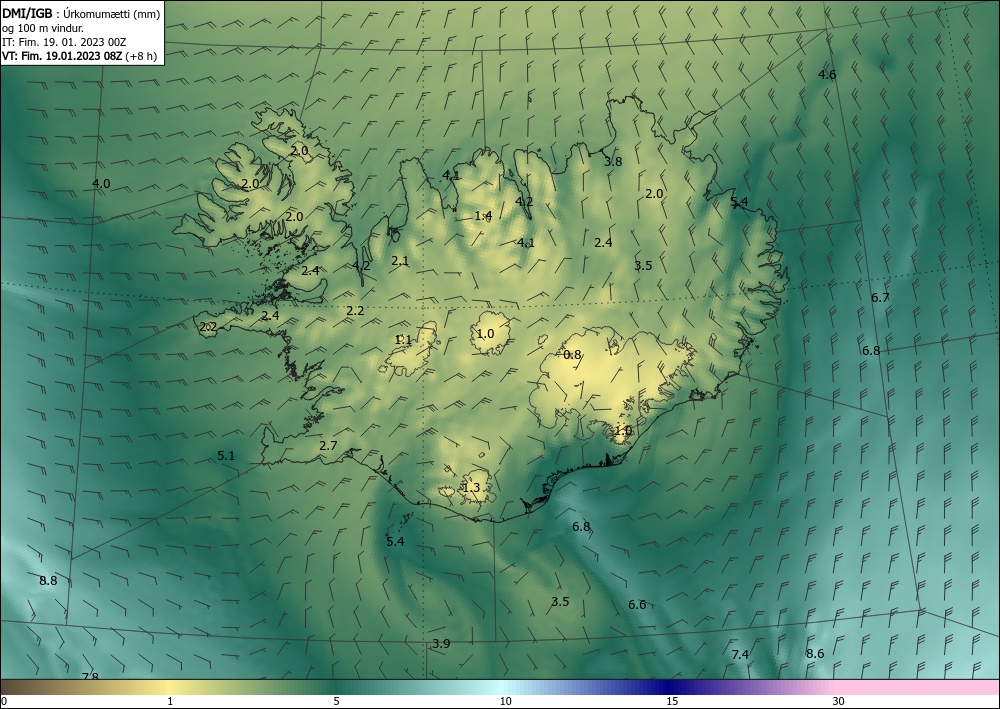The image size is (1000, 709).
Task: Click the "IT: Fim. 19. 01. 2023 00Z" line
Action: click(64, 42)
